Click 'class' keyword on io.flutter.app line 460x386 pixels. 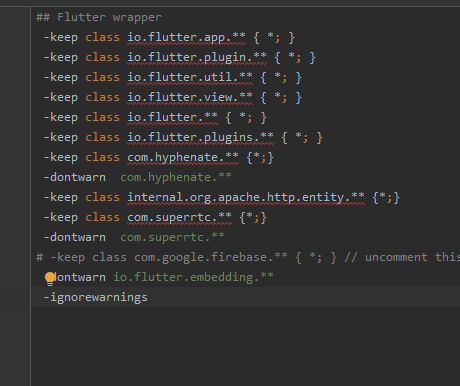(x=102, y=37)
